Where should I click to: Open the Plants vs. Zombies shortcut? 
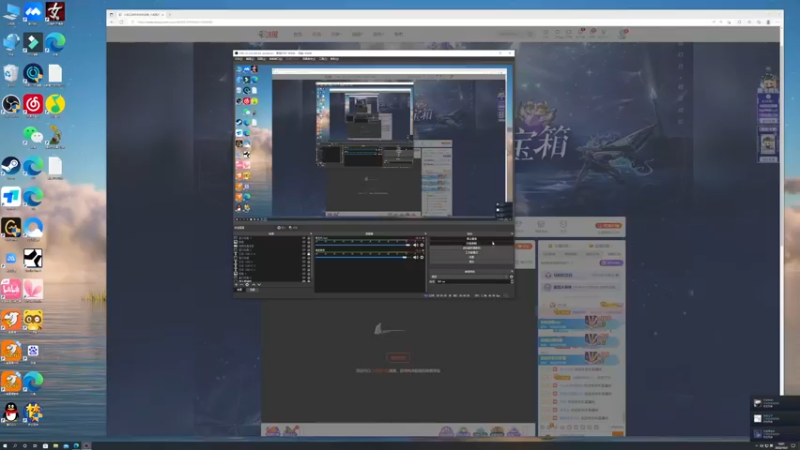pos(55,136)
